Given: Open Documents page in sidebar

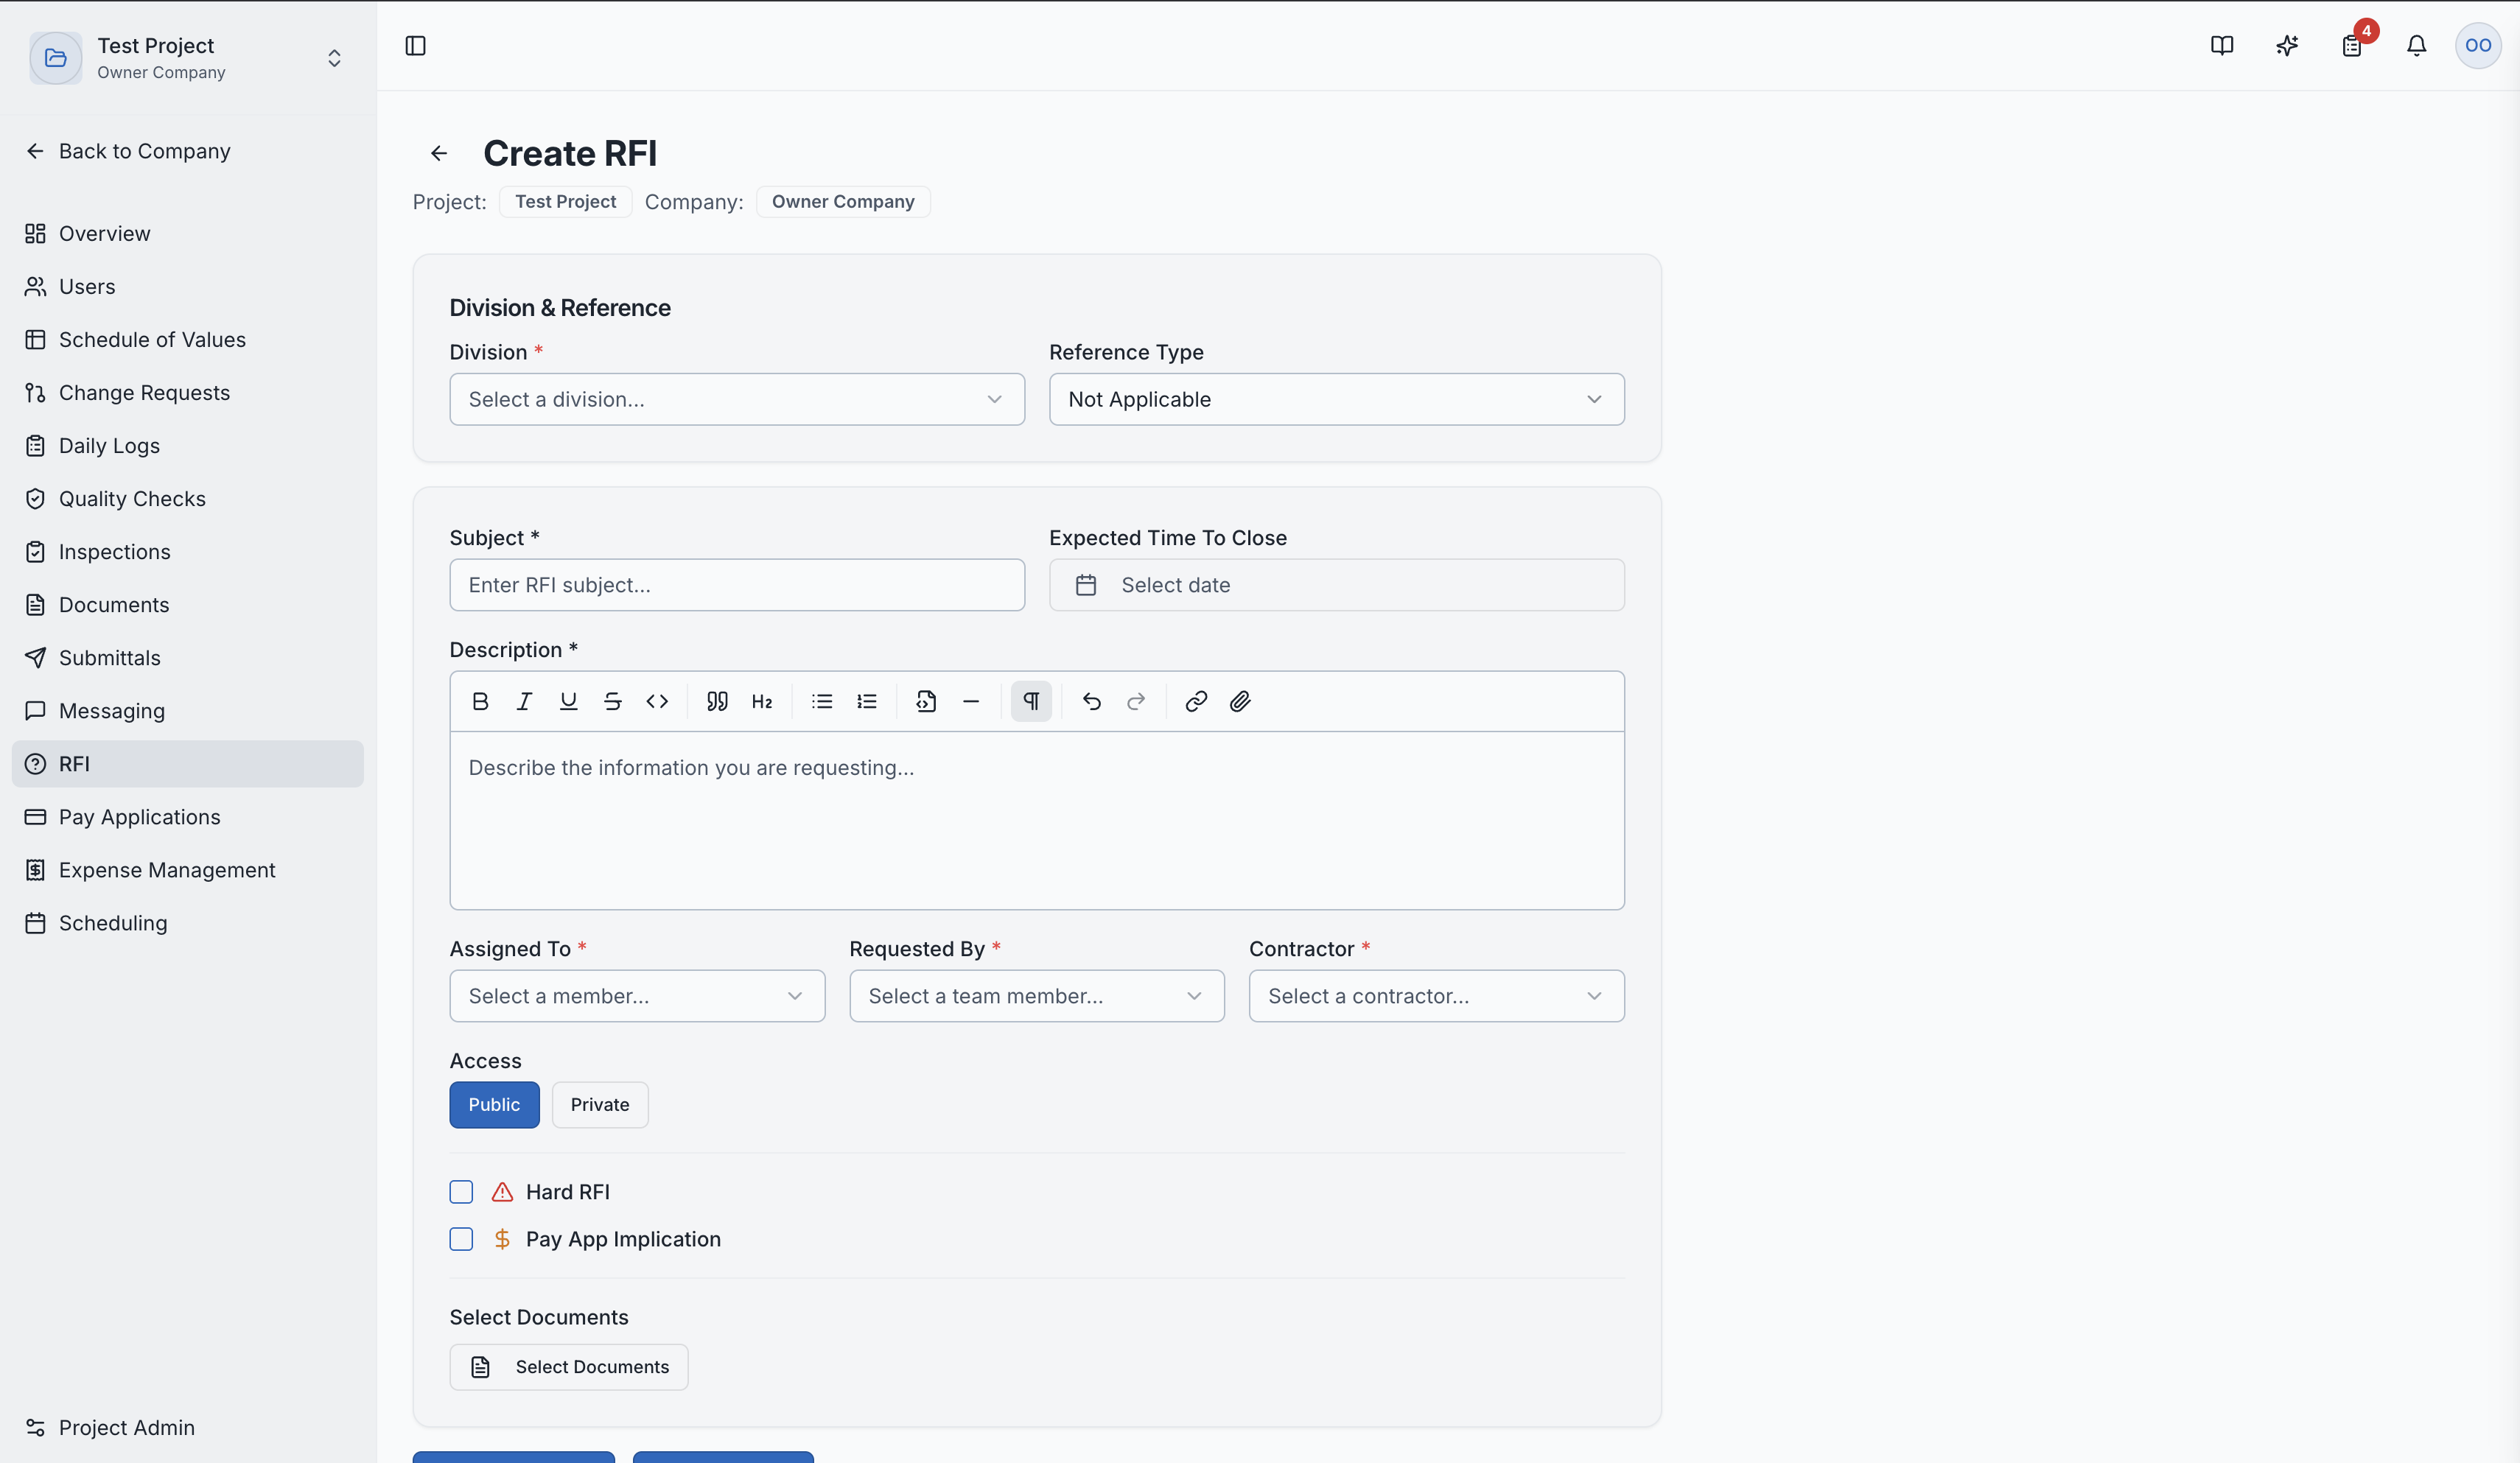Looking at the screenshot, I should point(188,605).
